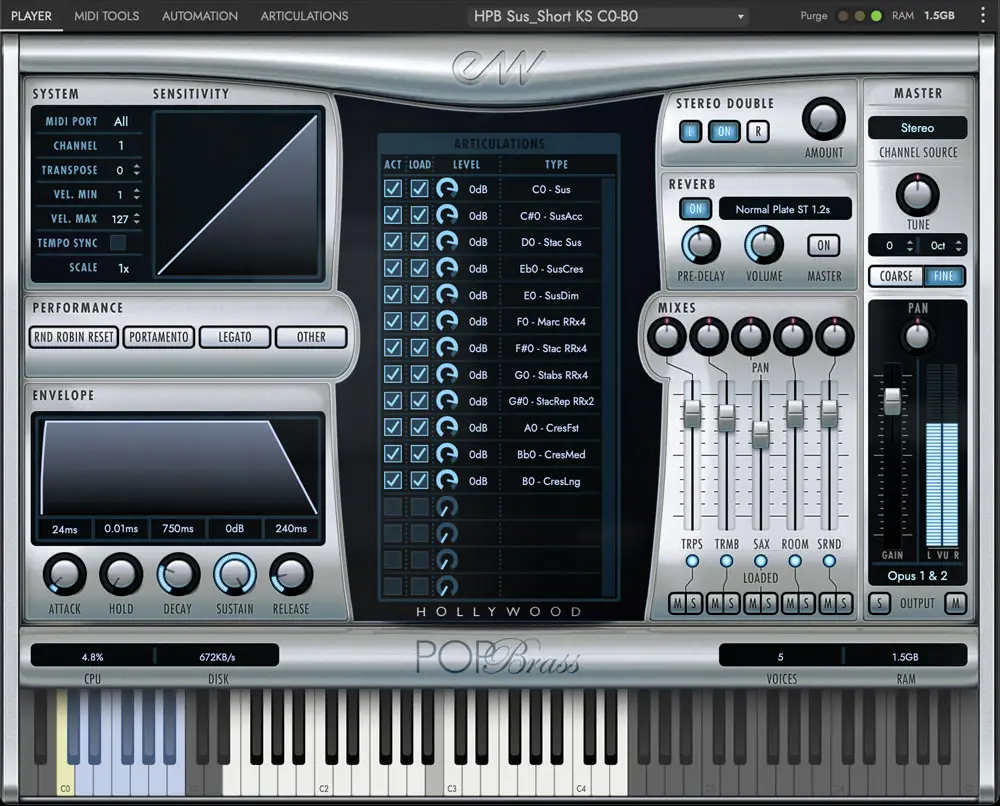The width and height of the screenshot is (1000, 806).
Task: Click the master PAN knob
Action: [917, 335]
